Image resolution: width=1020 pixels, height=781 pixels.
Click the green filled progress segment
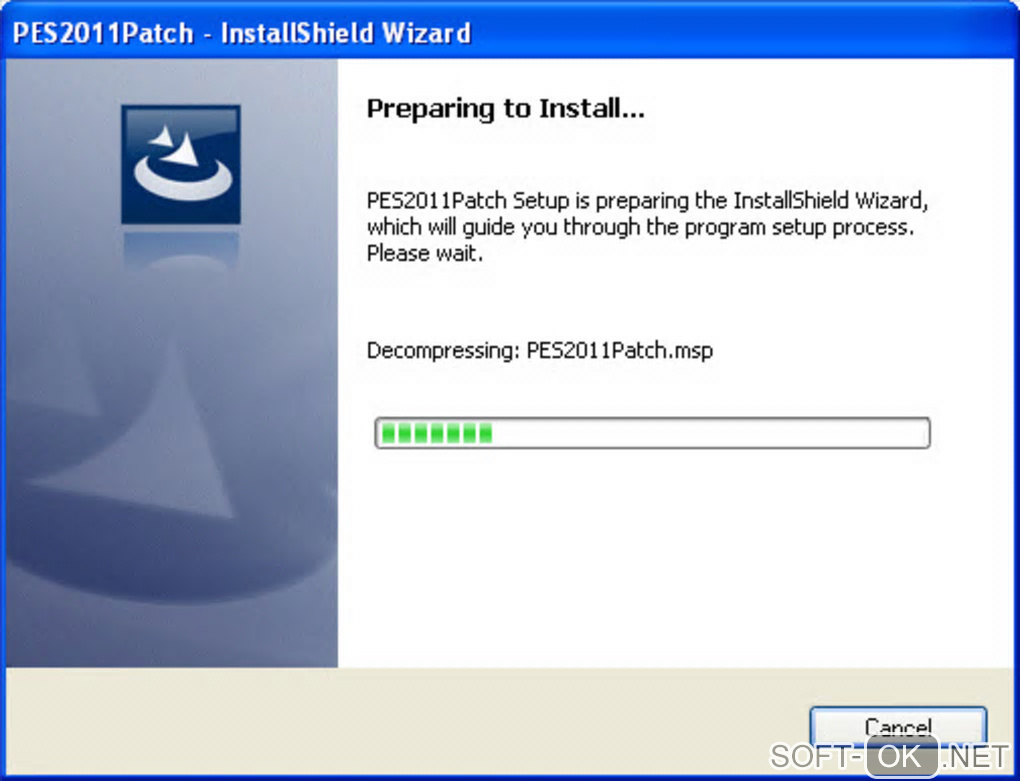(x=436, y=433)
